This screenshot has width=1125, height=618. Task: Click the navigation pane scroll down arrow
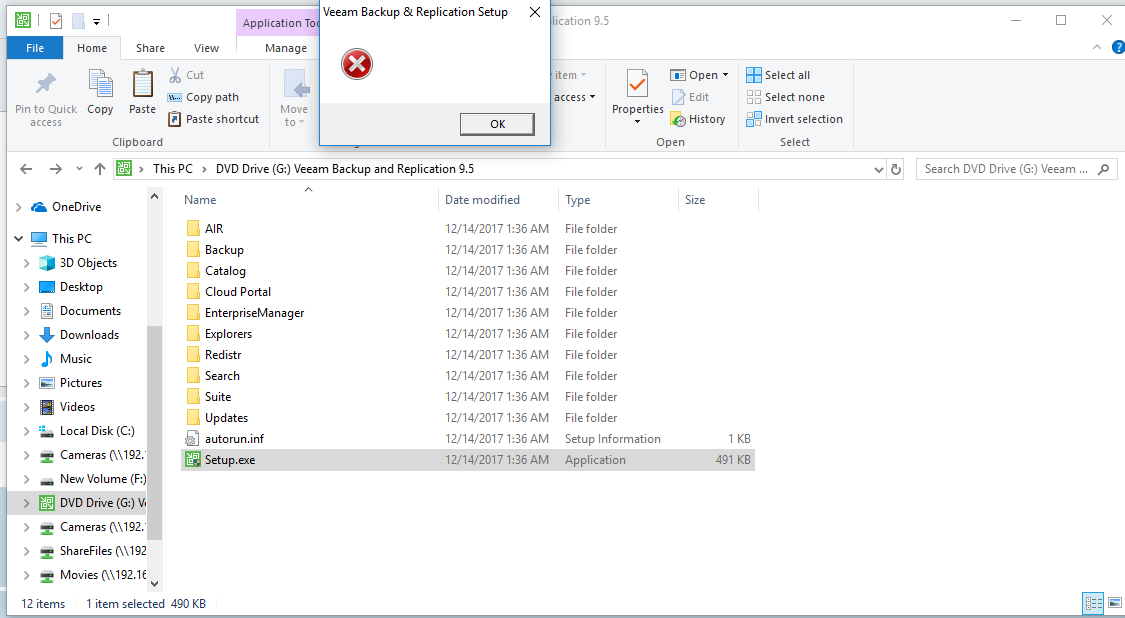pos(154,583)
